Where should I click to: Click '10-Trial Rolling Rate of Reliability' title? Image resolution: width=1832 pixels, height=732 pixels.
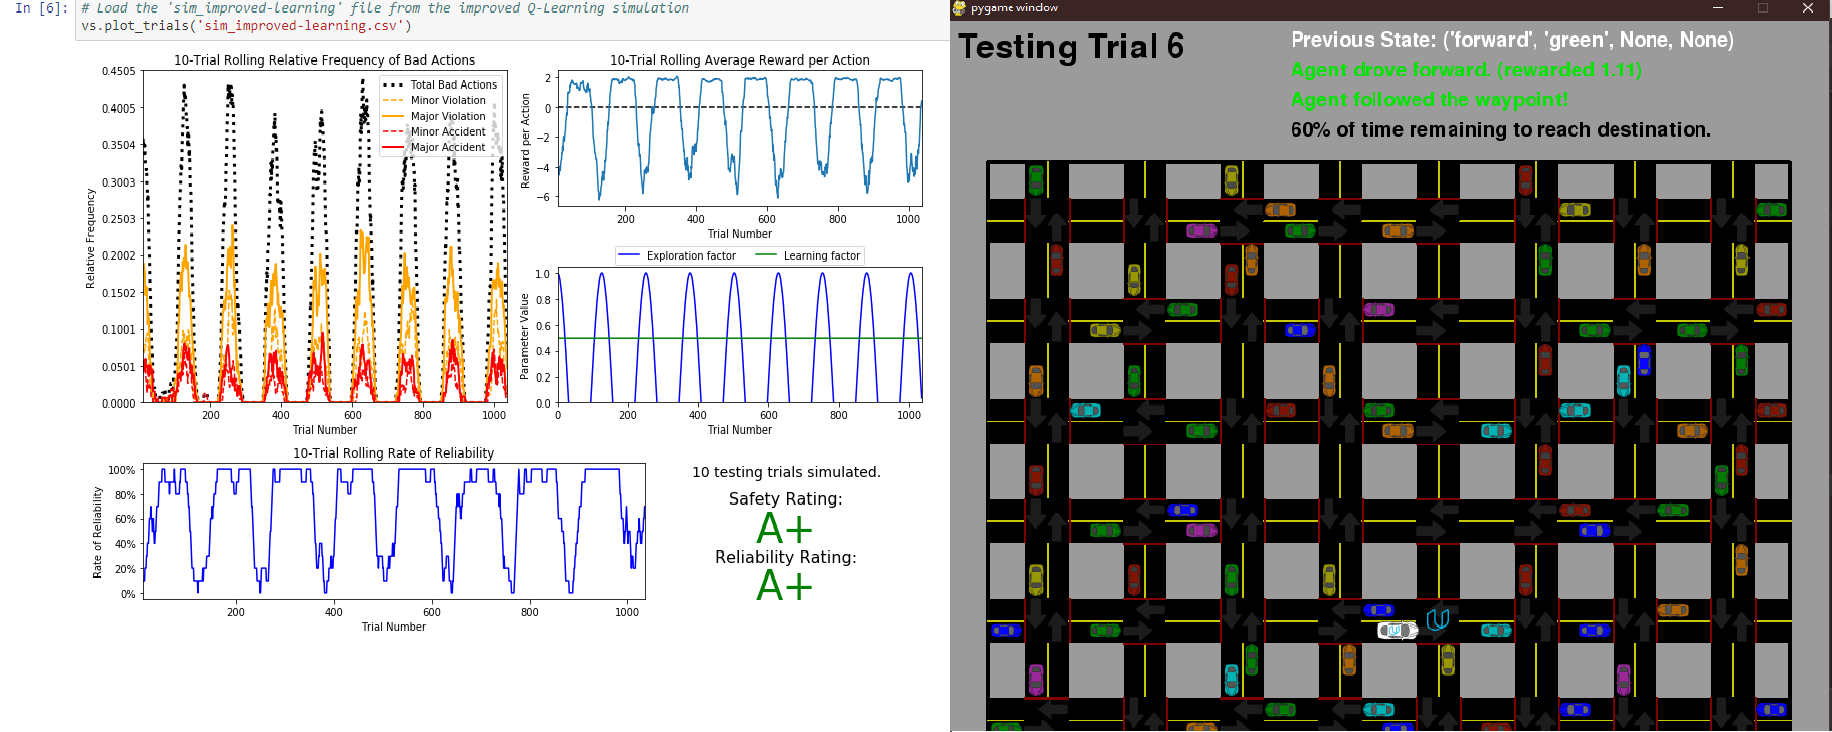point(393,453)
